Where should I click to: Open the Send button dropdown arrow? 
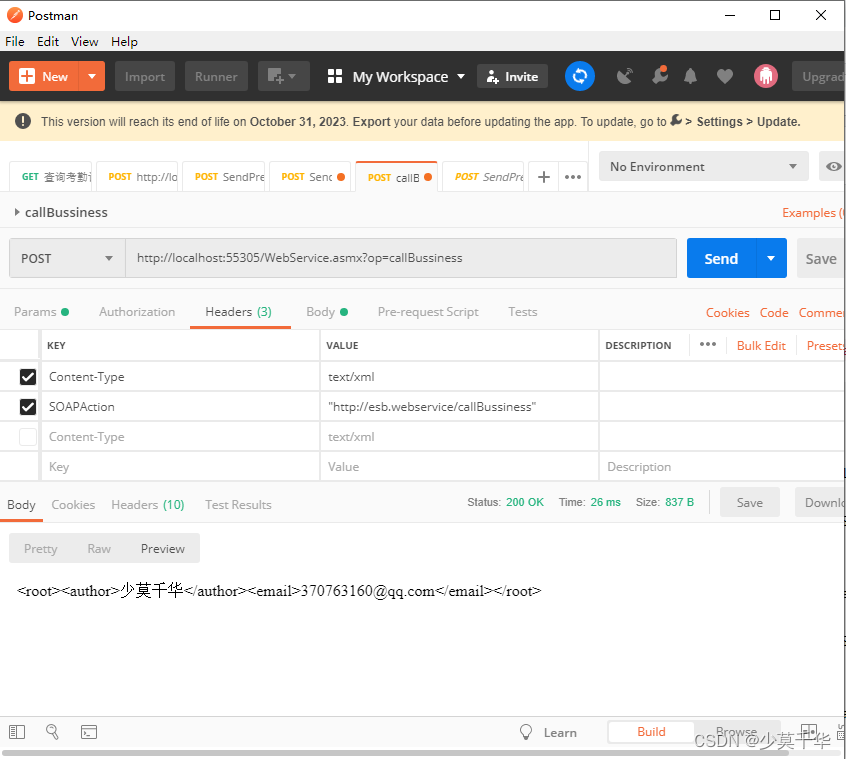pos(771,258)
